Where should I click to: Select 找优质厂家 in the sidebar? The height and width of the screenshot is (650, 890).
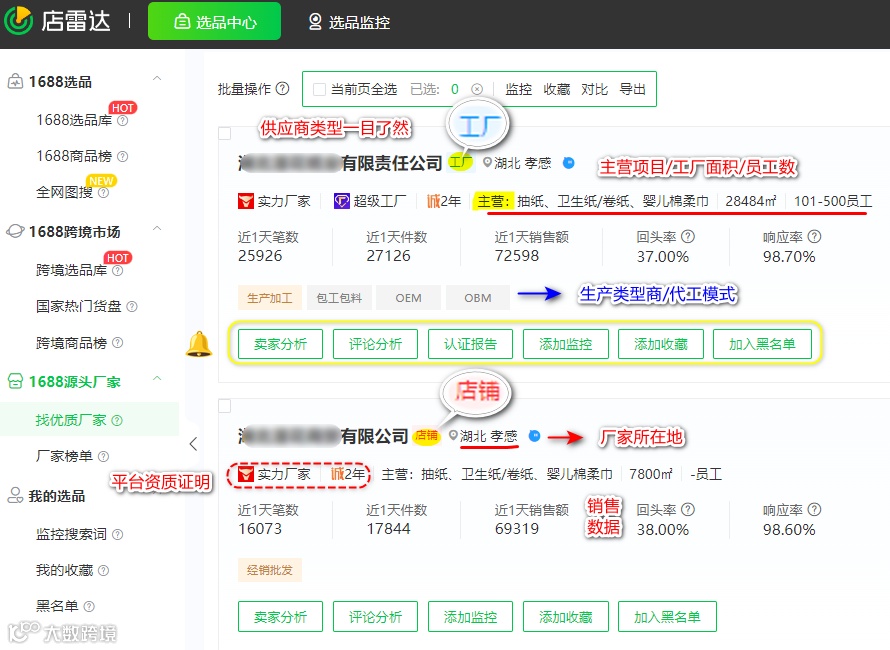point(70,420)
